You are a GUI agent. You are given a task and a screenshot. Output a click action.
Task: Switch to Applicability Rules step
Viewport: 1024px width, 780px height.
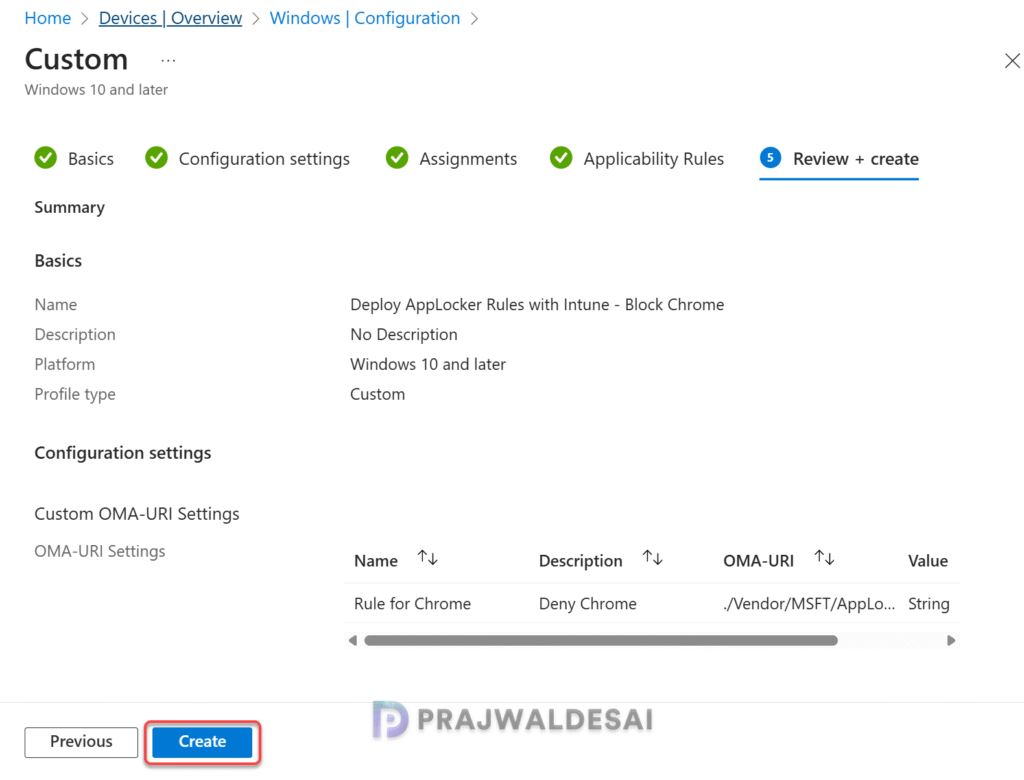[x=653, y=159]
